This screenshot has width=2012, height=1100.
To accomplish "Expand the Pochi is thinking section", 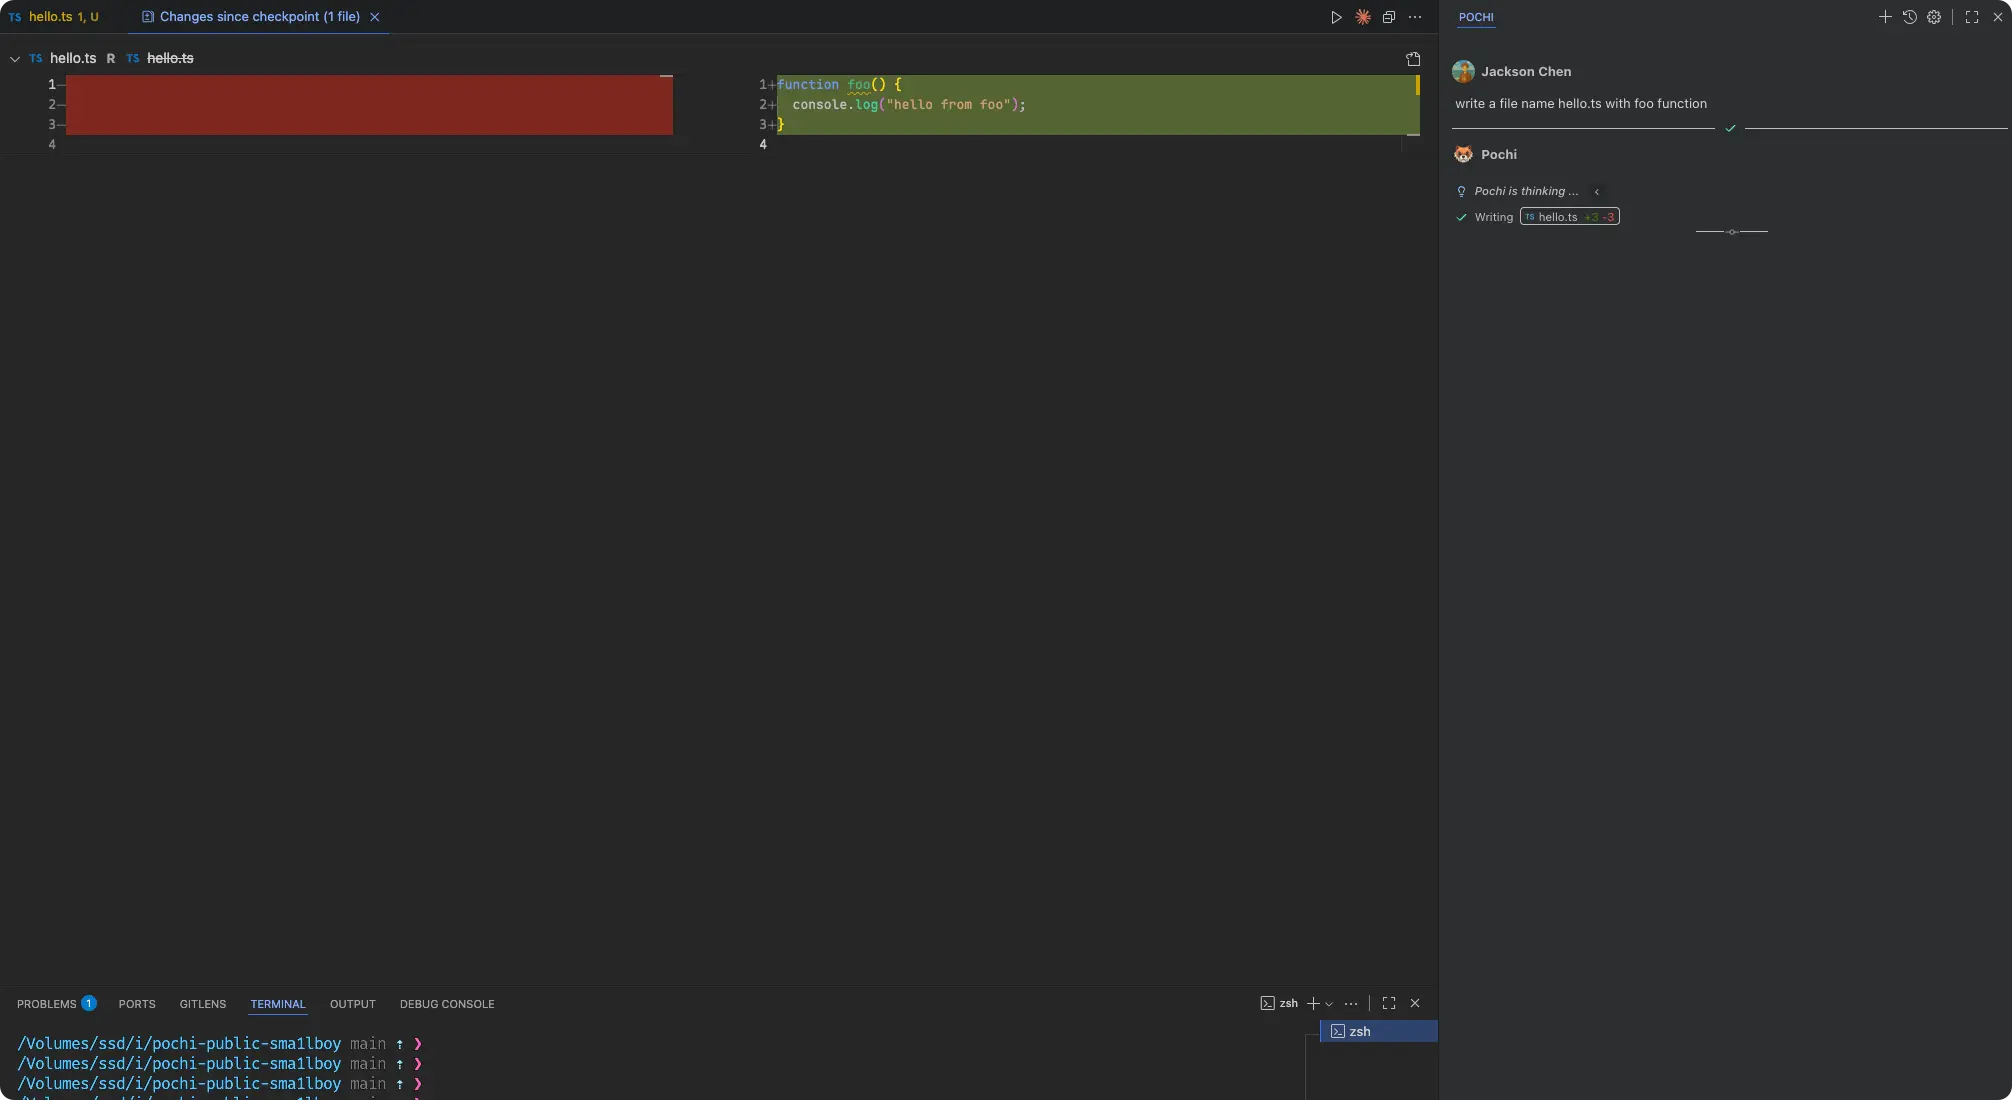I will (1597, 192).
